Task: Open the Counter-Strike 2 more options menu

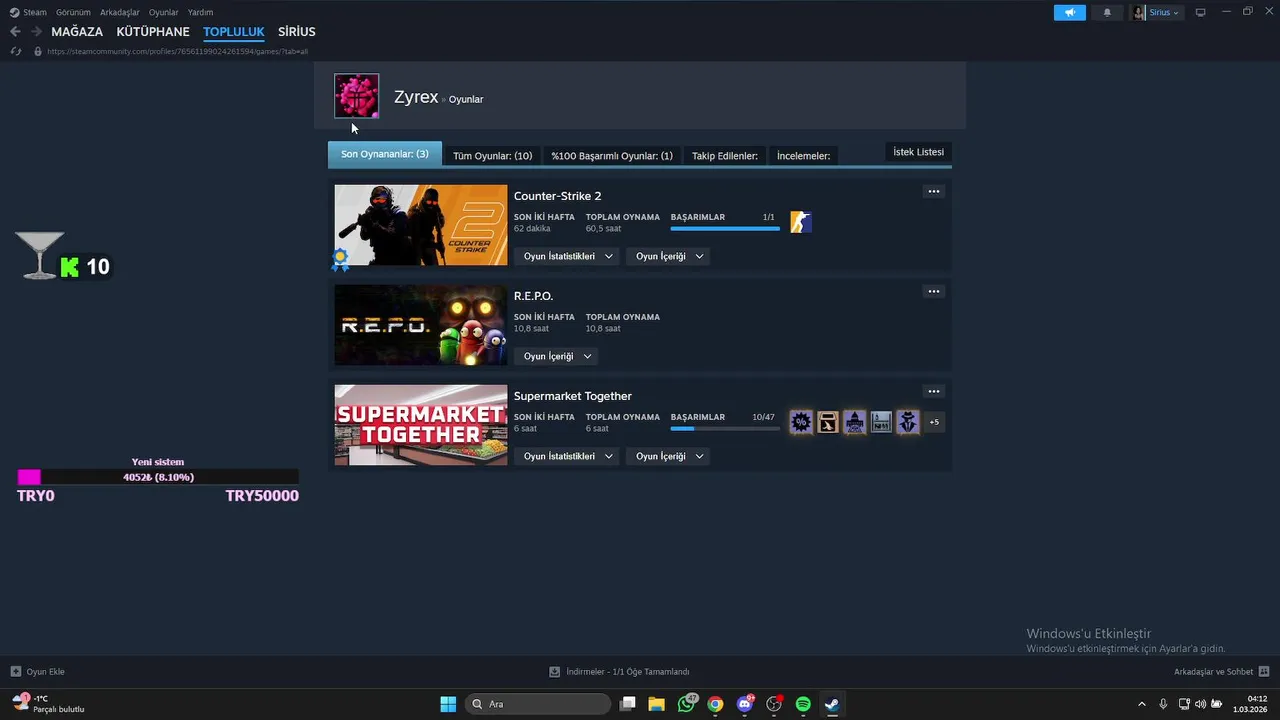Action: [933, 191]
